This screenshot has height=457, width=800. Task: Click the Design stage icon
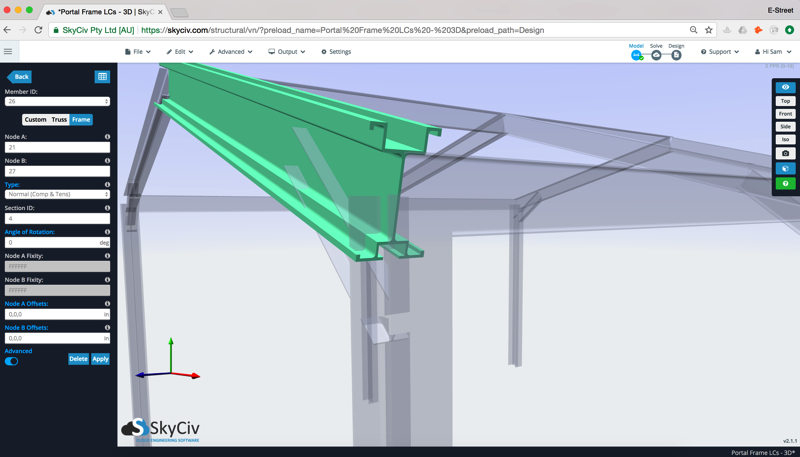coord(676,55)
